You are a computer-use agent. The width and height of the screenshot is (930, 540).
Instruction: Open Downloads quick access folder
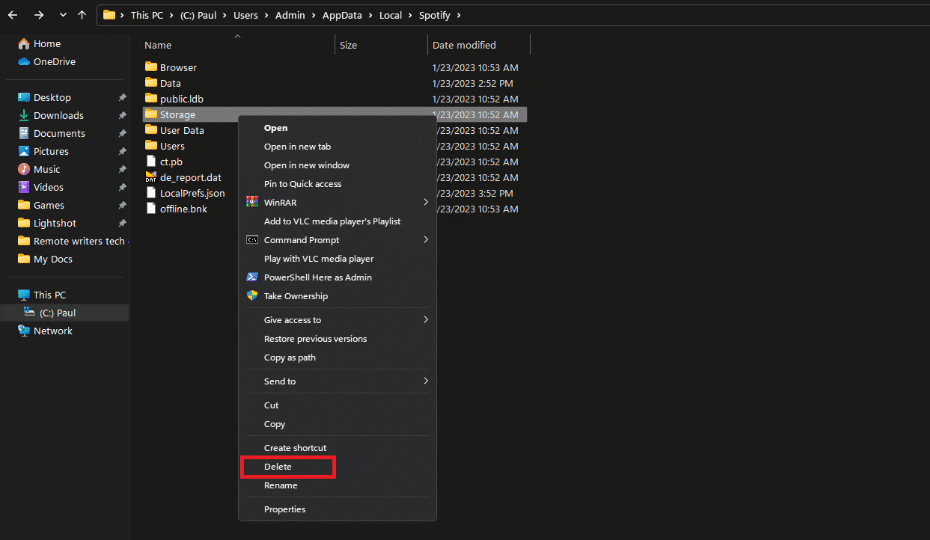click(51, 116)
